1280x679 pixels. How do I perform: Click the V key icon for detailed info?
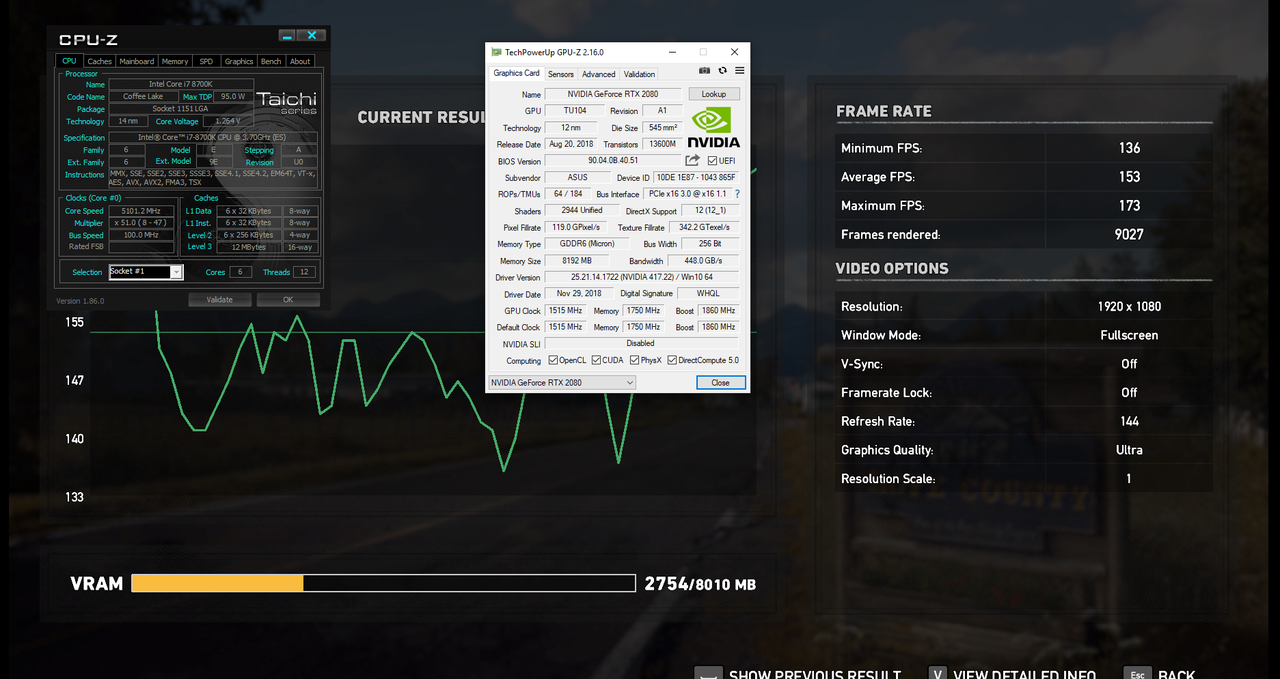(x=937, y=675)
